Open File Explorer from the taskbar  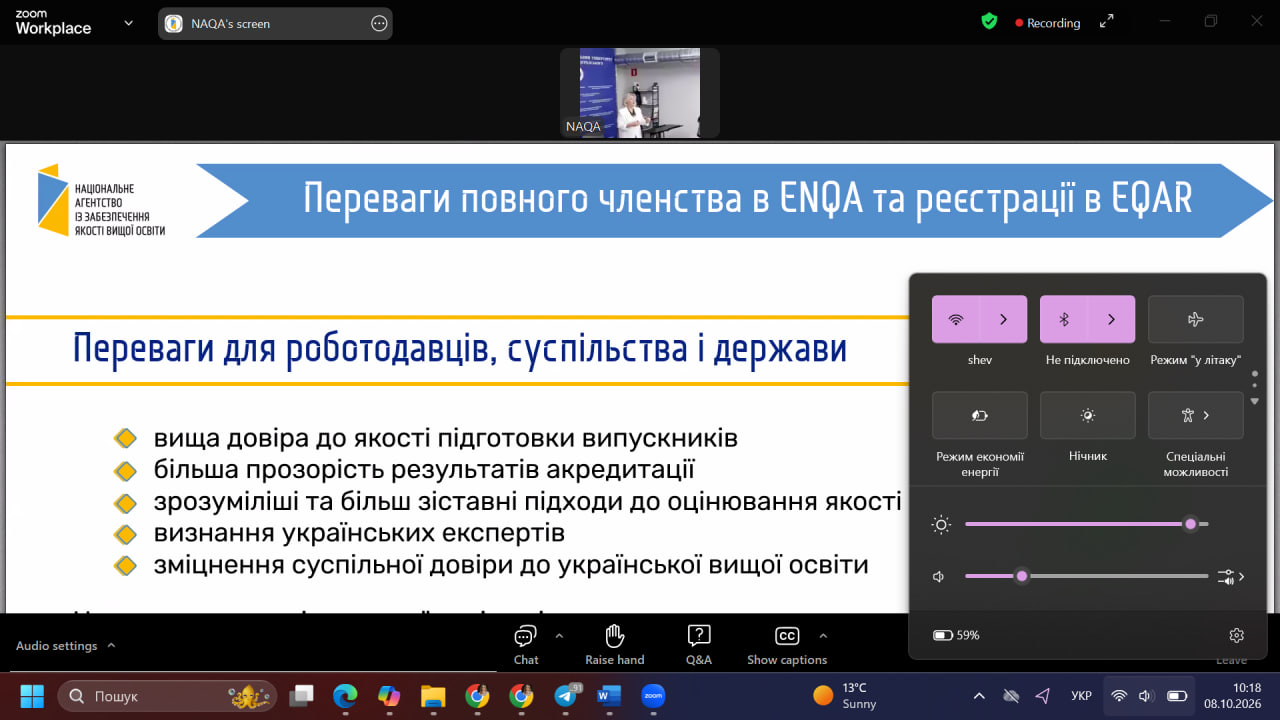(x=433, y=695)
